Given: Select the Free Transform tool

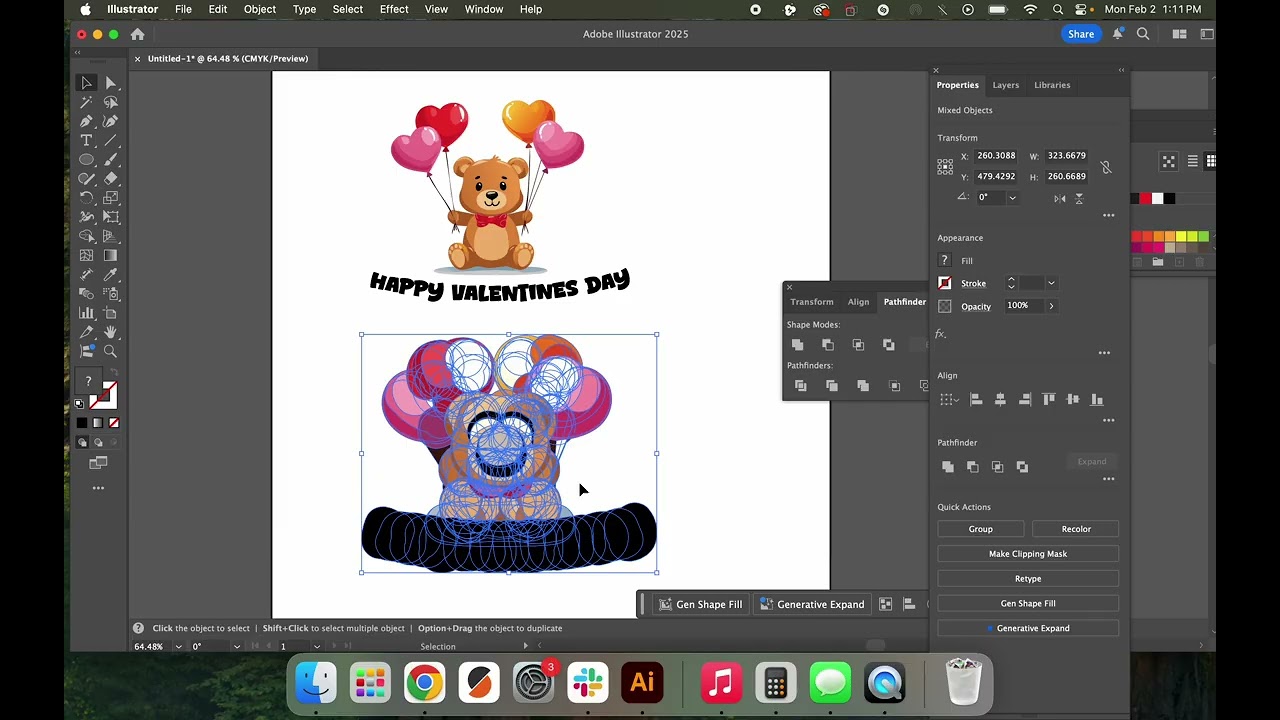Looking at the screenshot, I should click(x=111, y=217).
